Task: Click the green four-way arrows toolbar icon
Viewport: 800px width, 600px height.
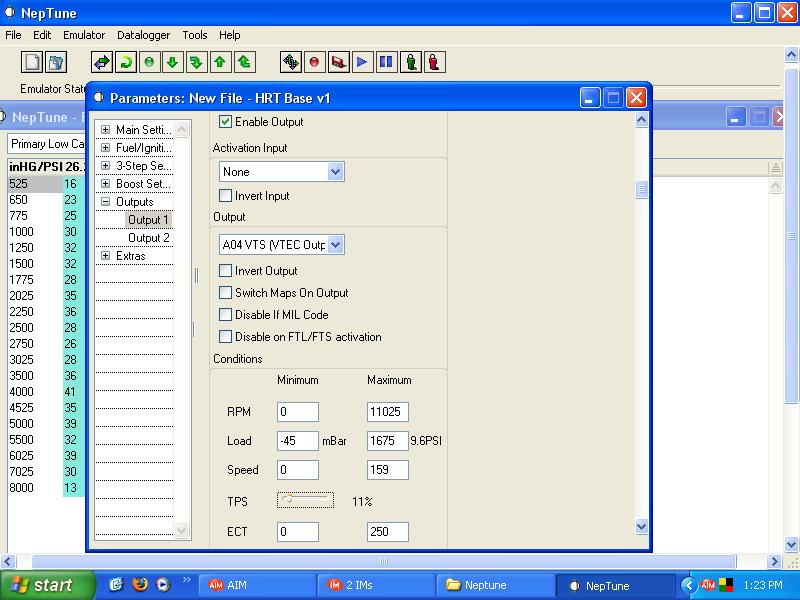Action: click(x=291, y=62)
